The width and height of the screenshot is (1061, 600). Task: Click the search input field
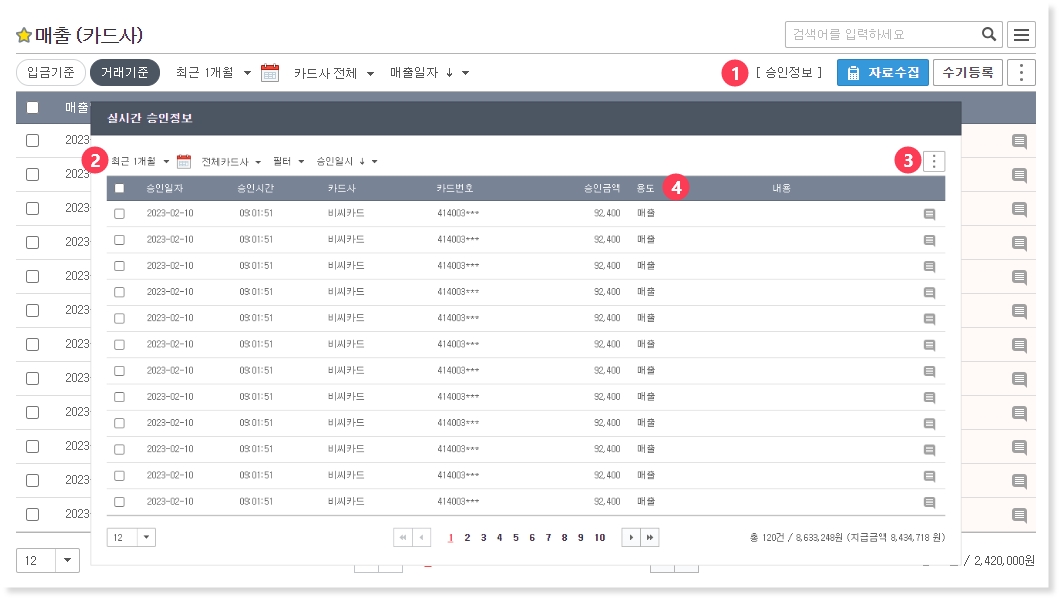point(880,35)
